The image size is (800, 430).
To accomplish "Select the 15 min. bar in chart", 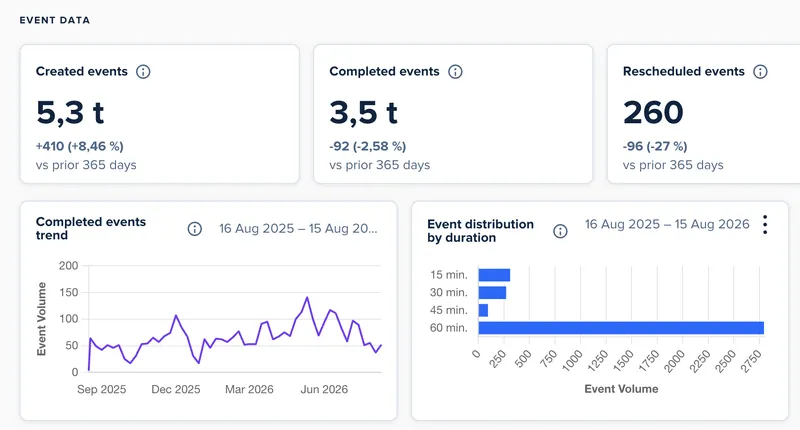I will pos(494,275).
